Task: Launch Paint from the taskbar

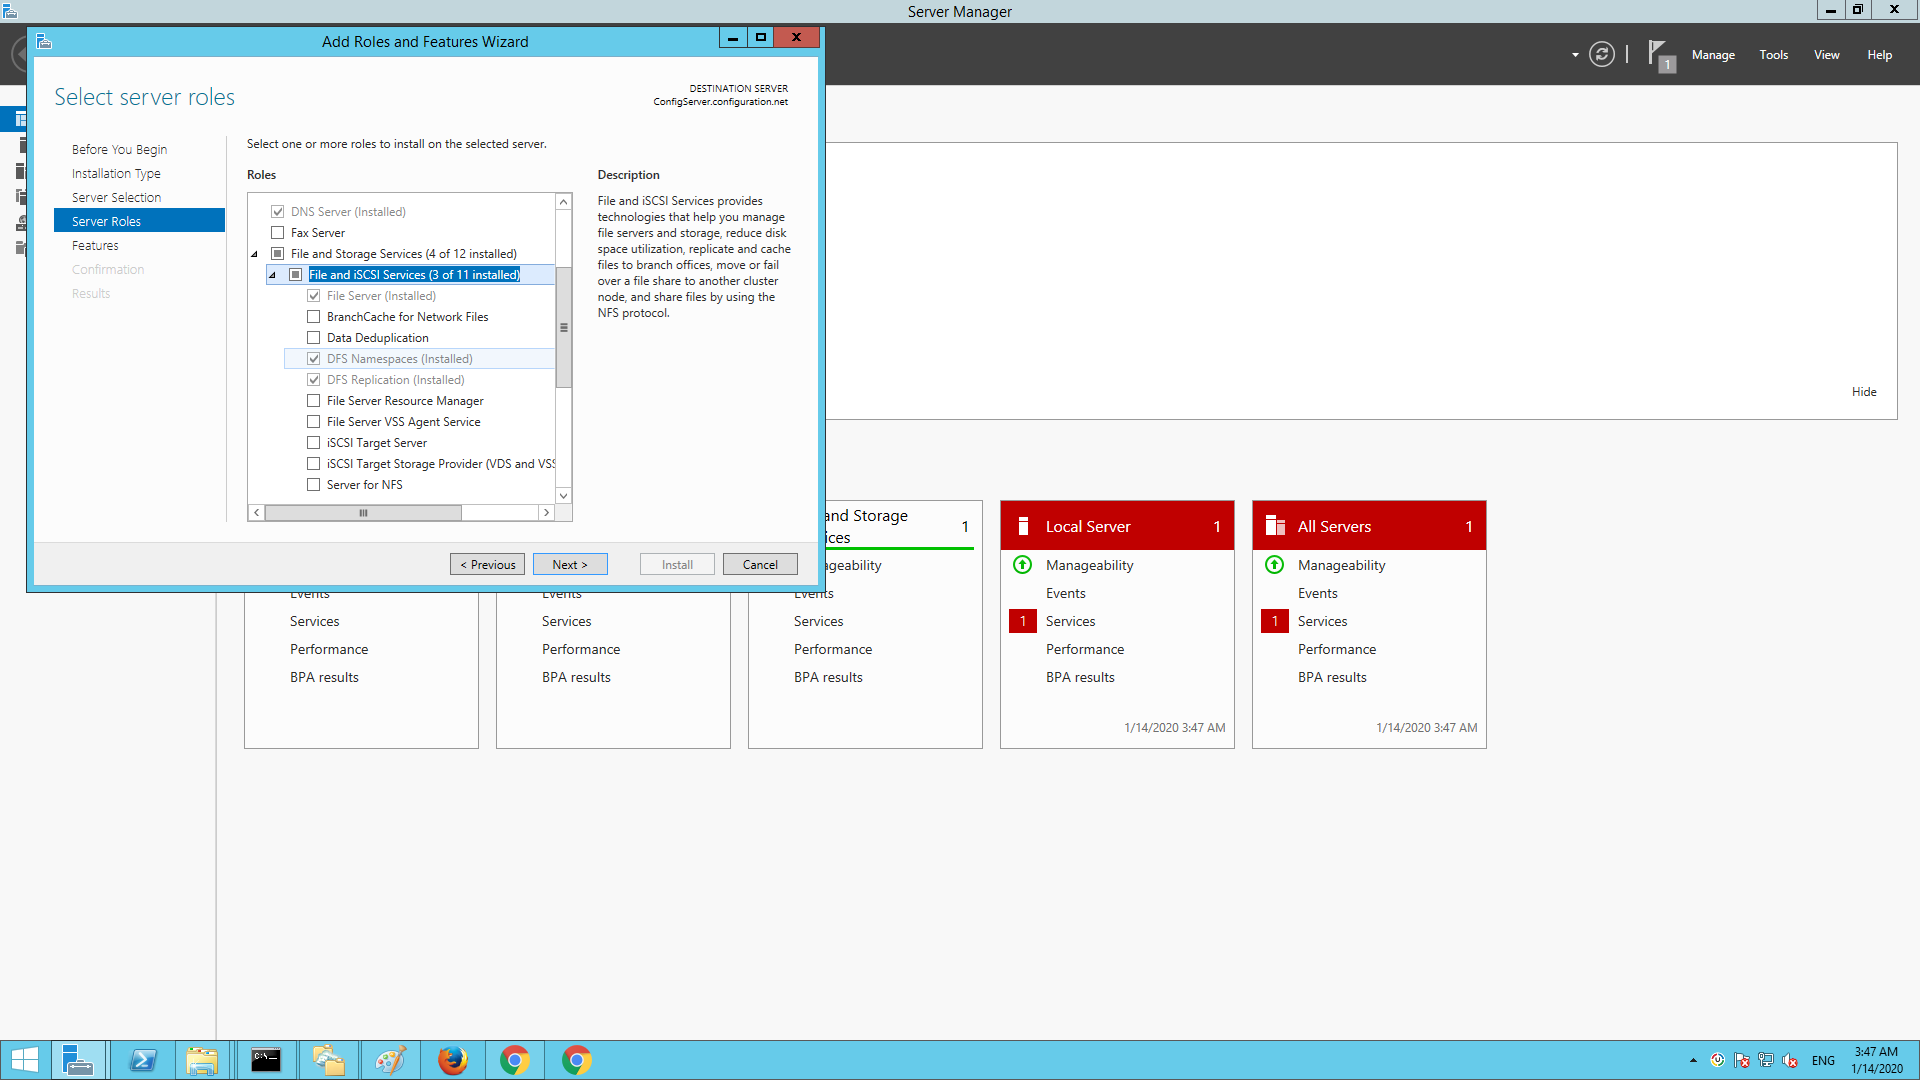Action: pos(390,1059)
